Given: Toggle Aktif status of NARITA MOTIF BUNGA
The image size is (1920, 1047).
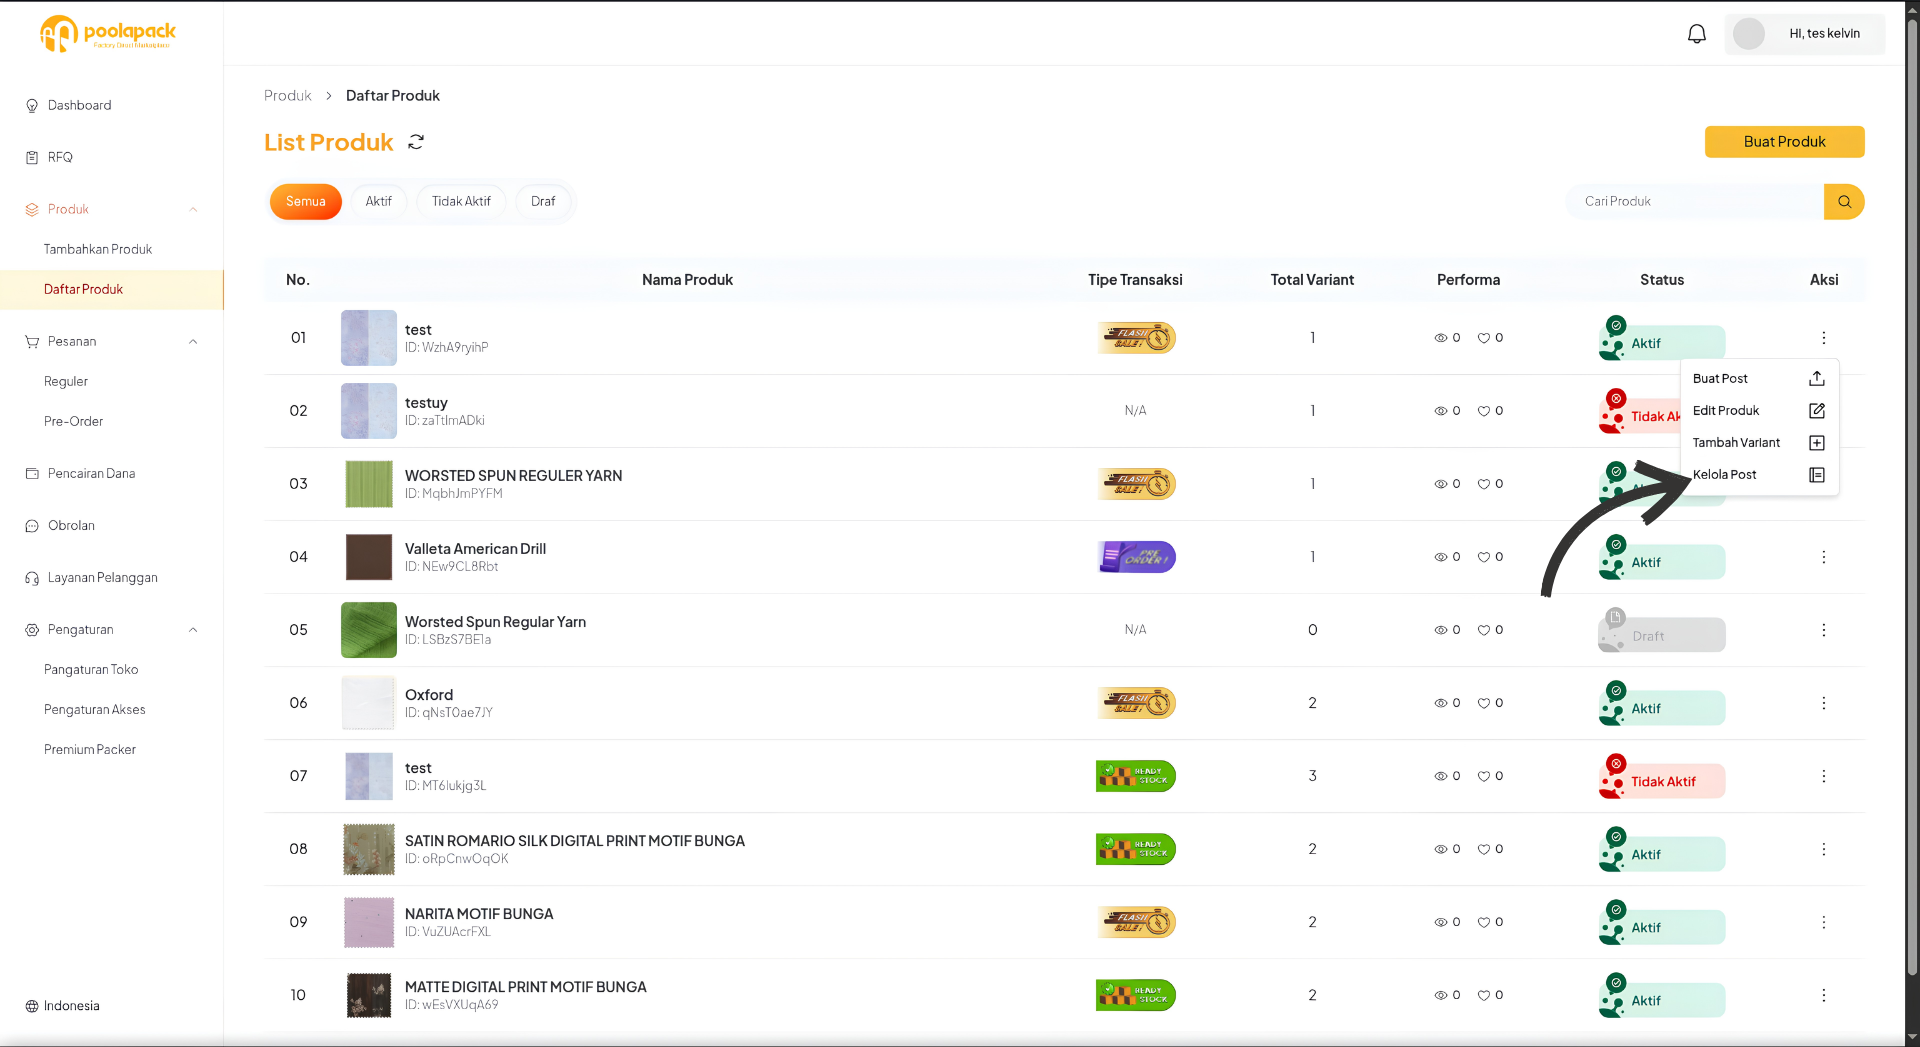Looking at the screenshot, I should pos(1662,923).
